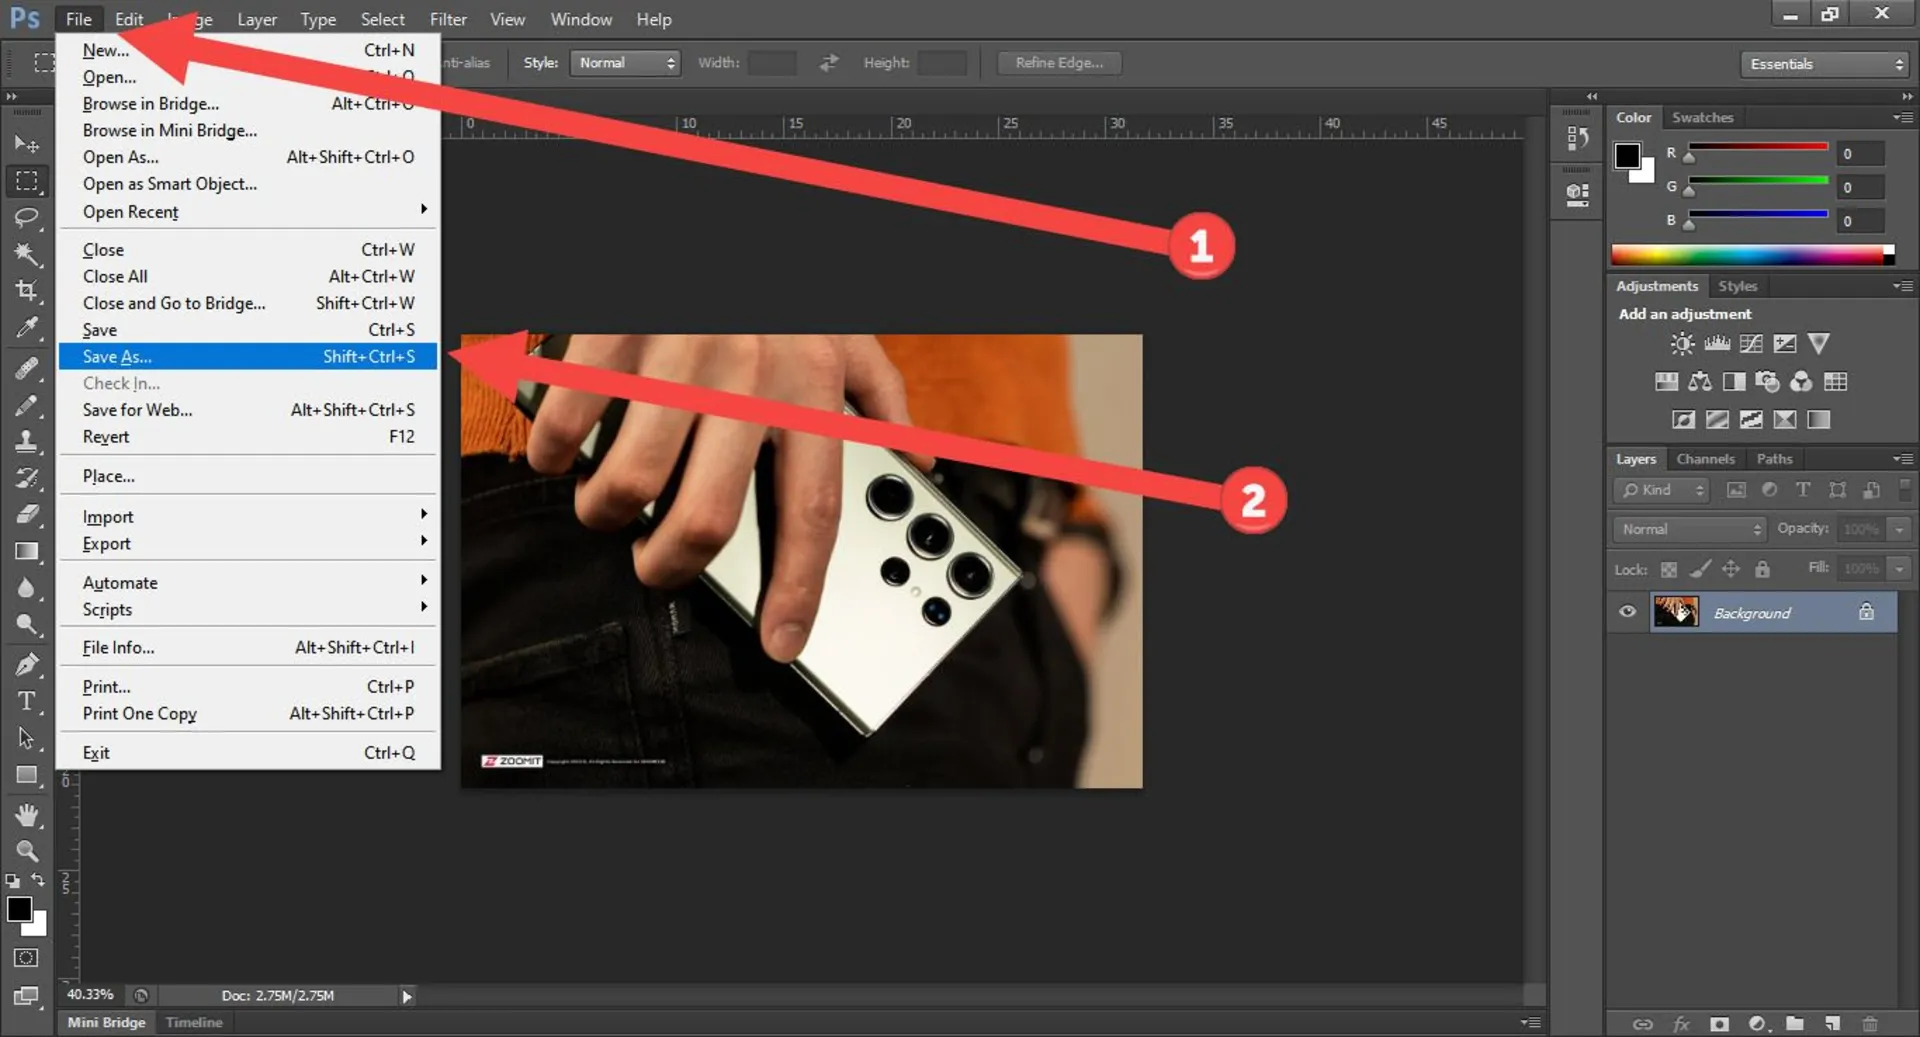The height and width of the screenshot is (1037, 1920).
Task: Select the Crop tool
Action: point(26,290)
